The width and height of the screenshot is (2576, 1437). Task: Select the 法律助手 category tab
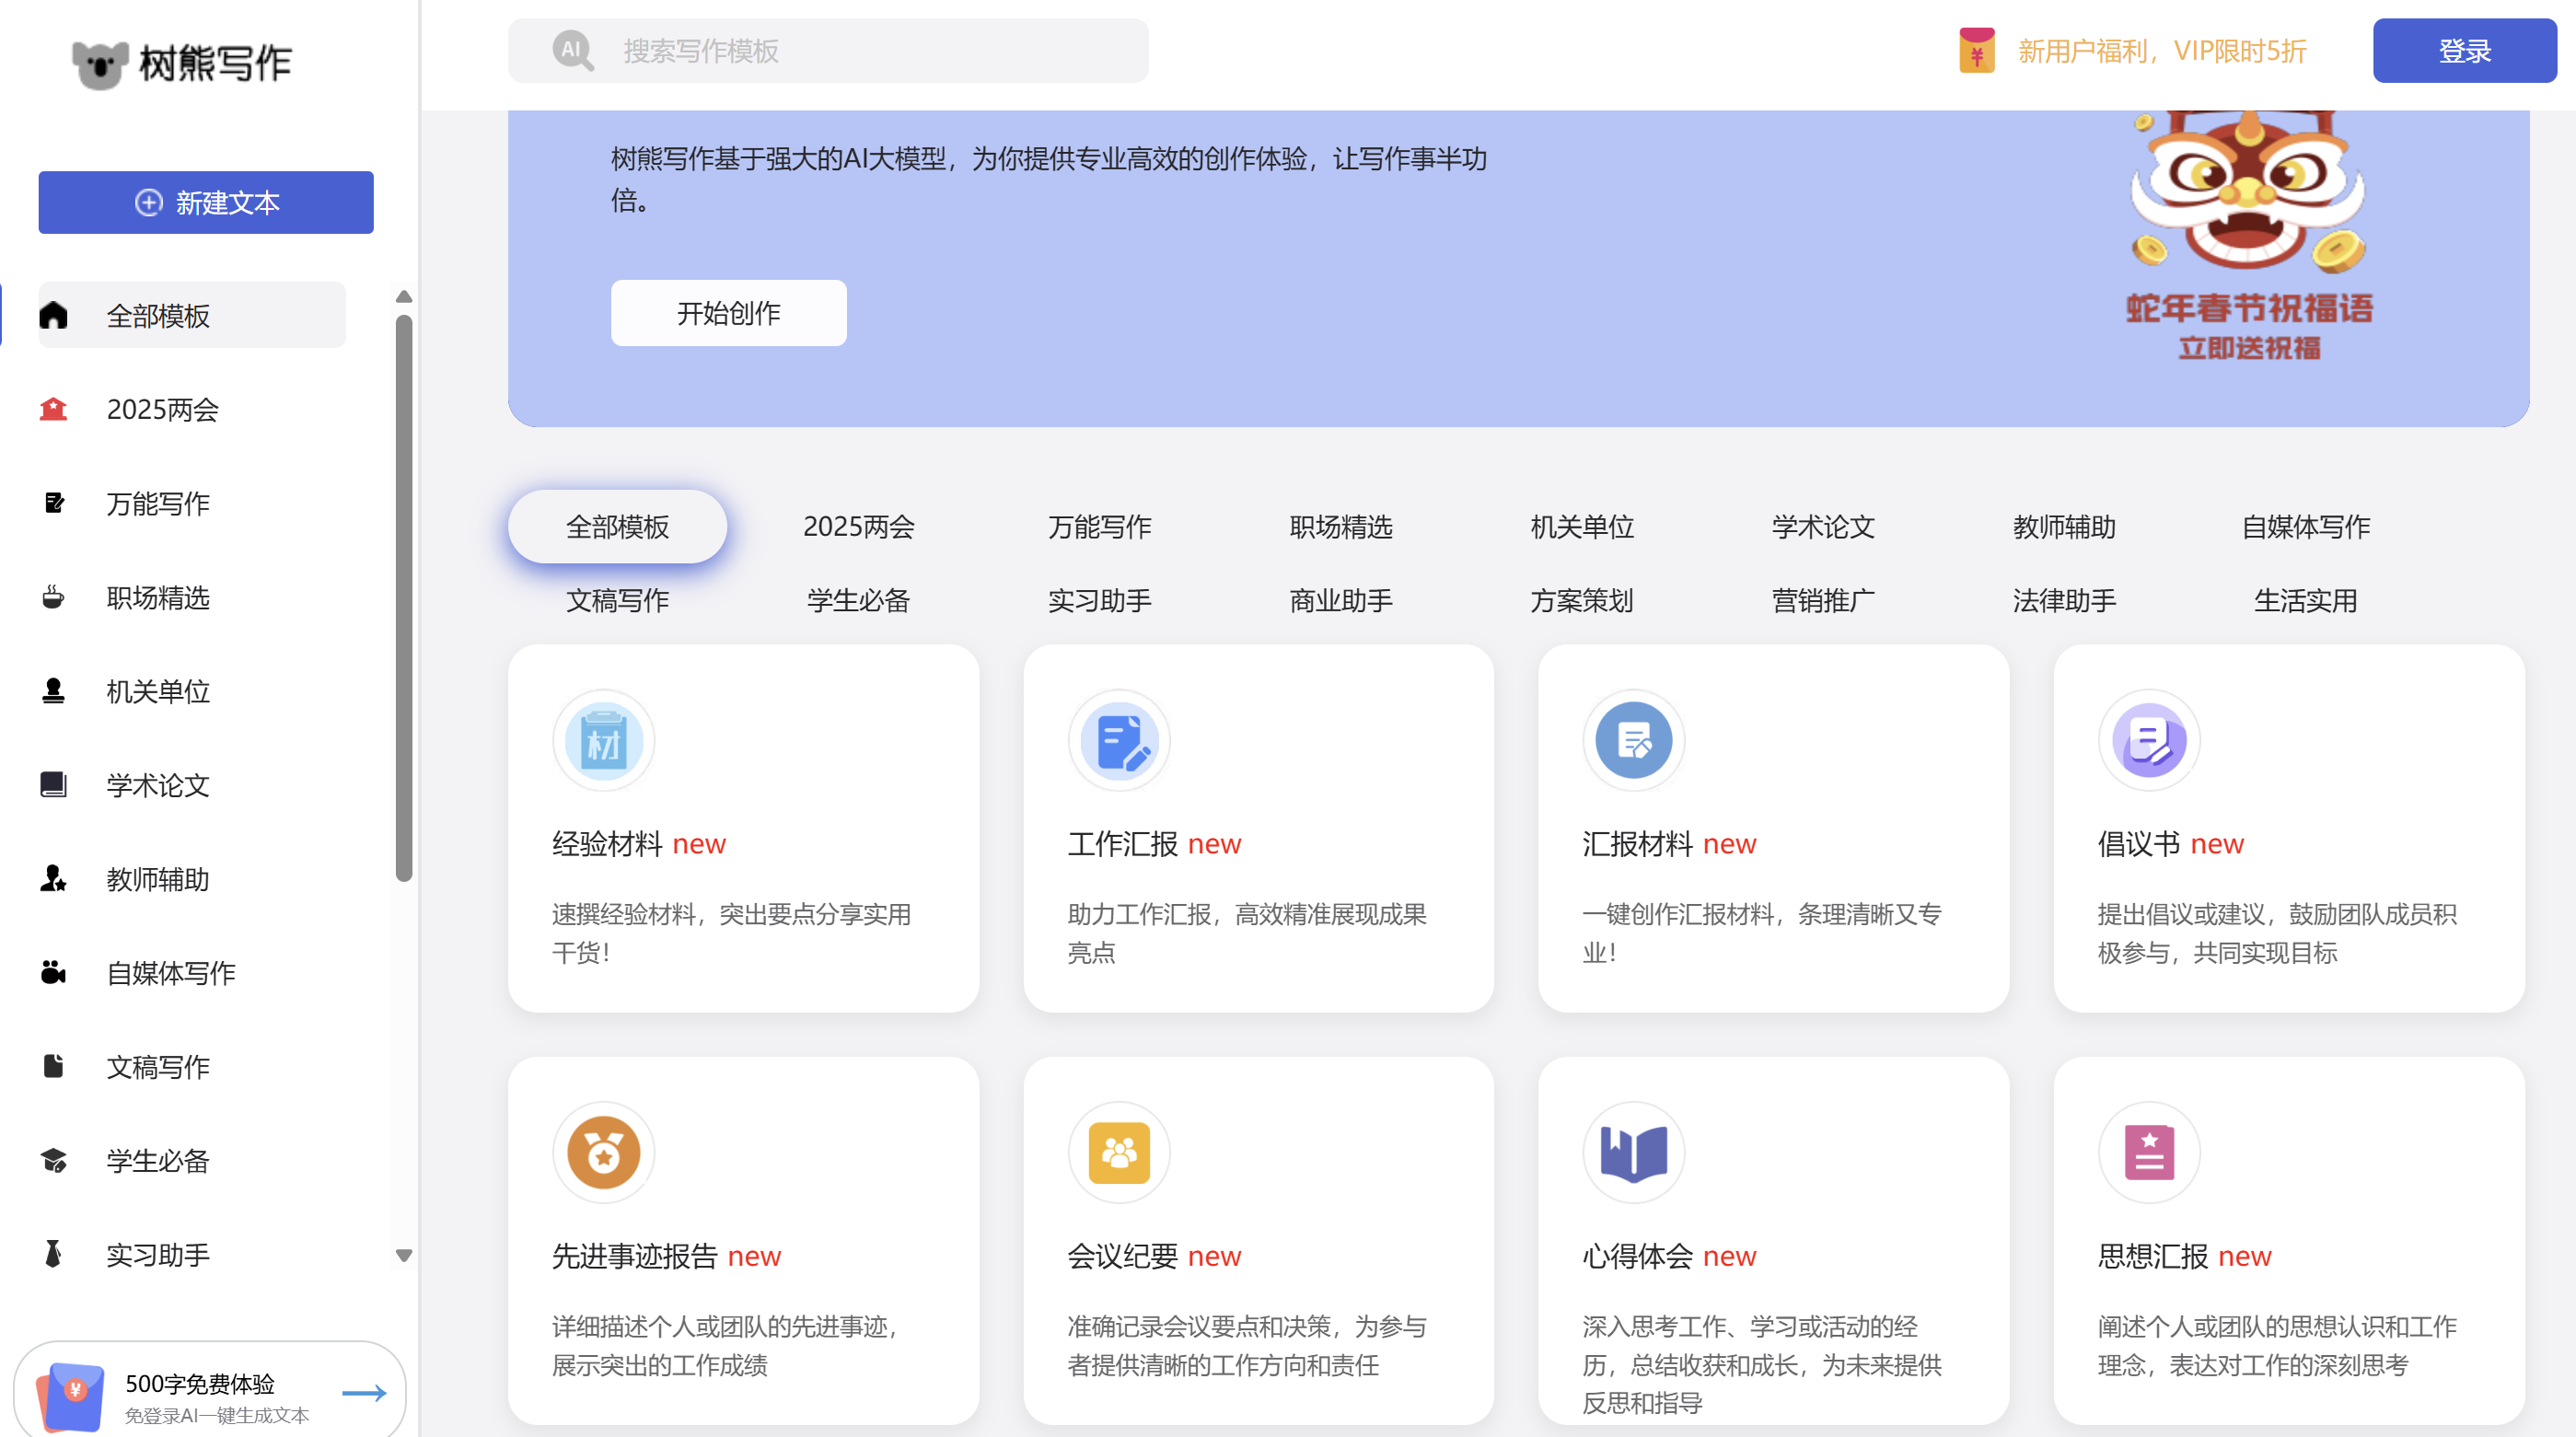(2064, 601)
